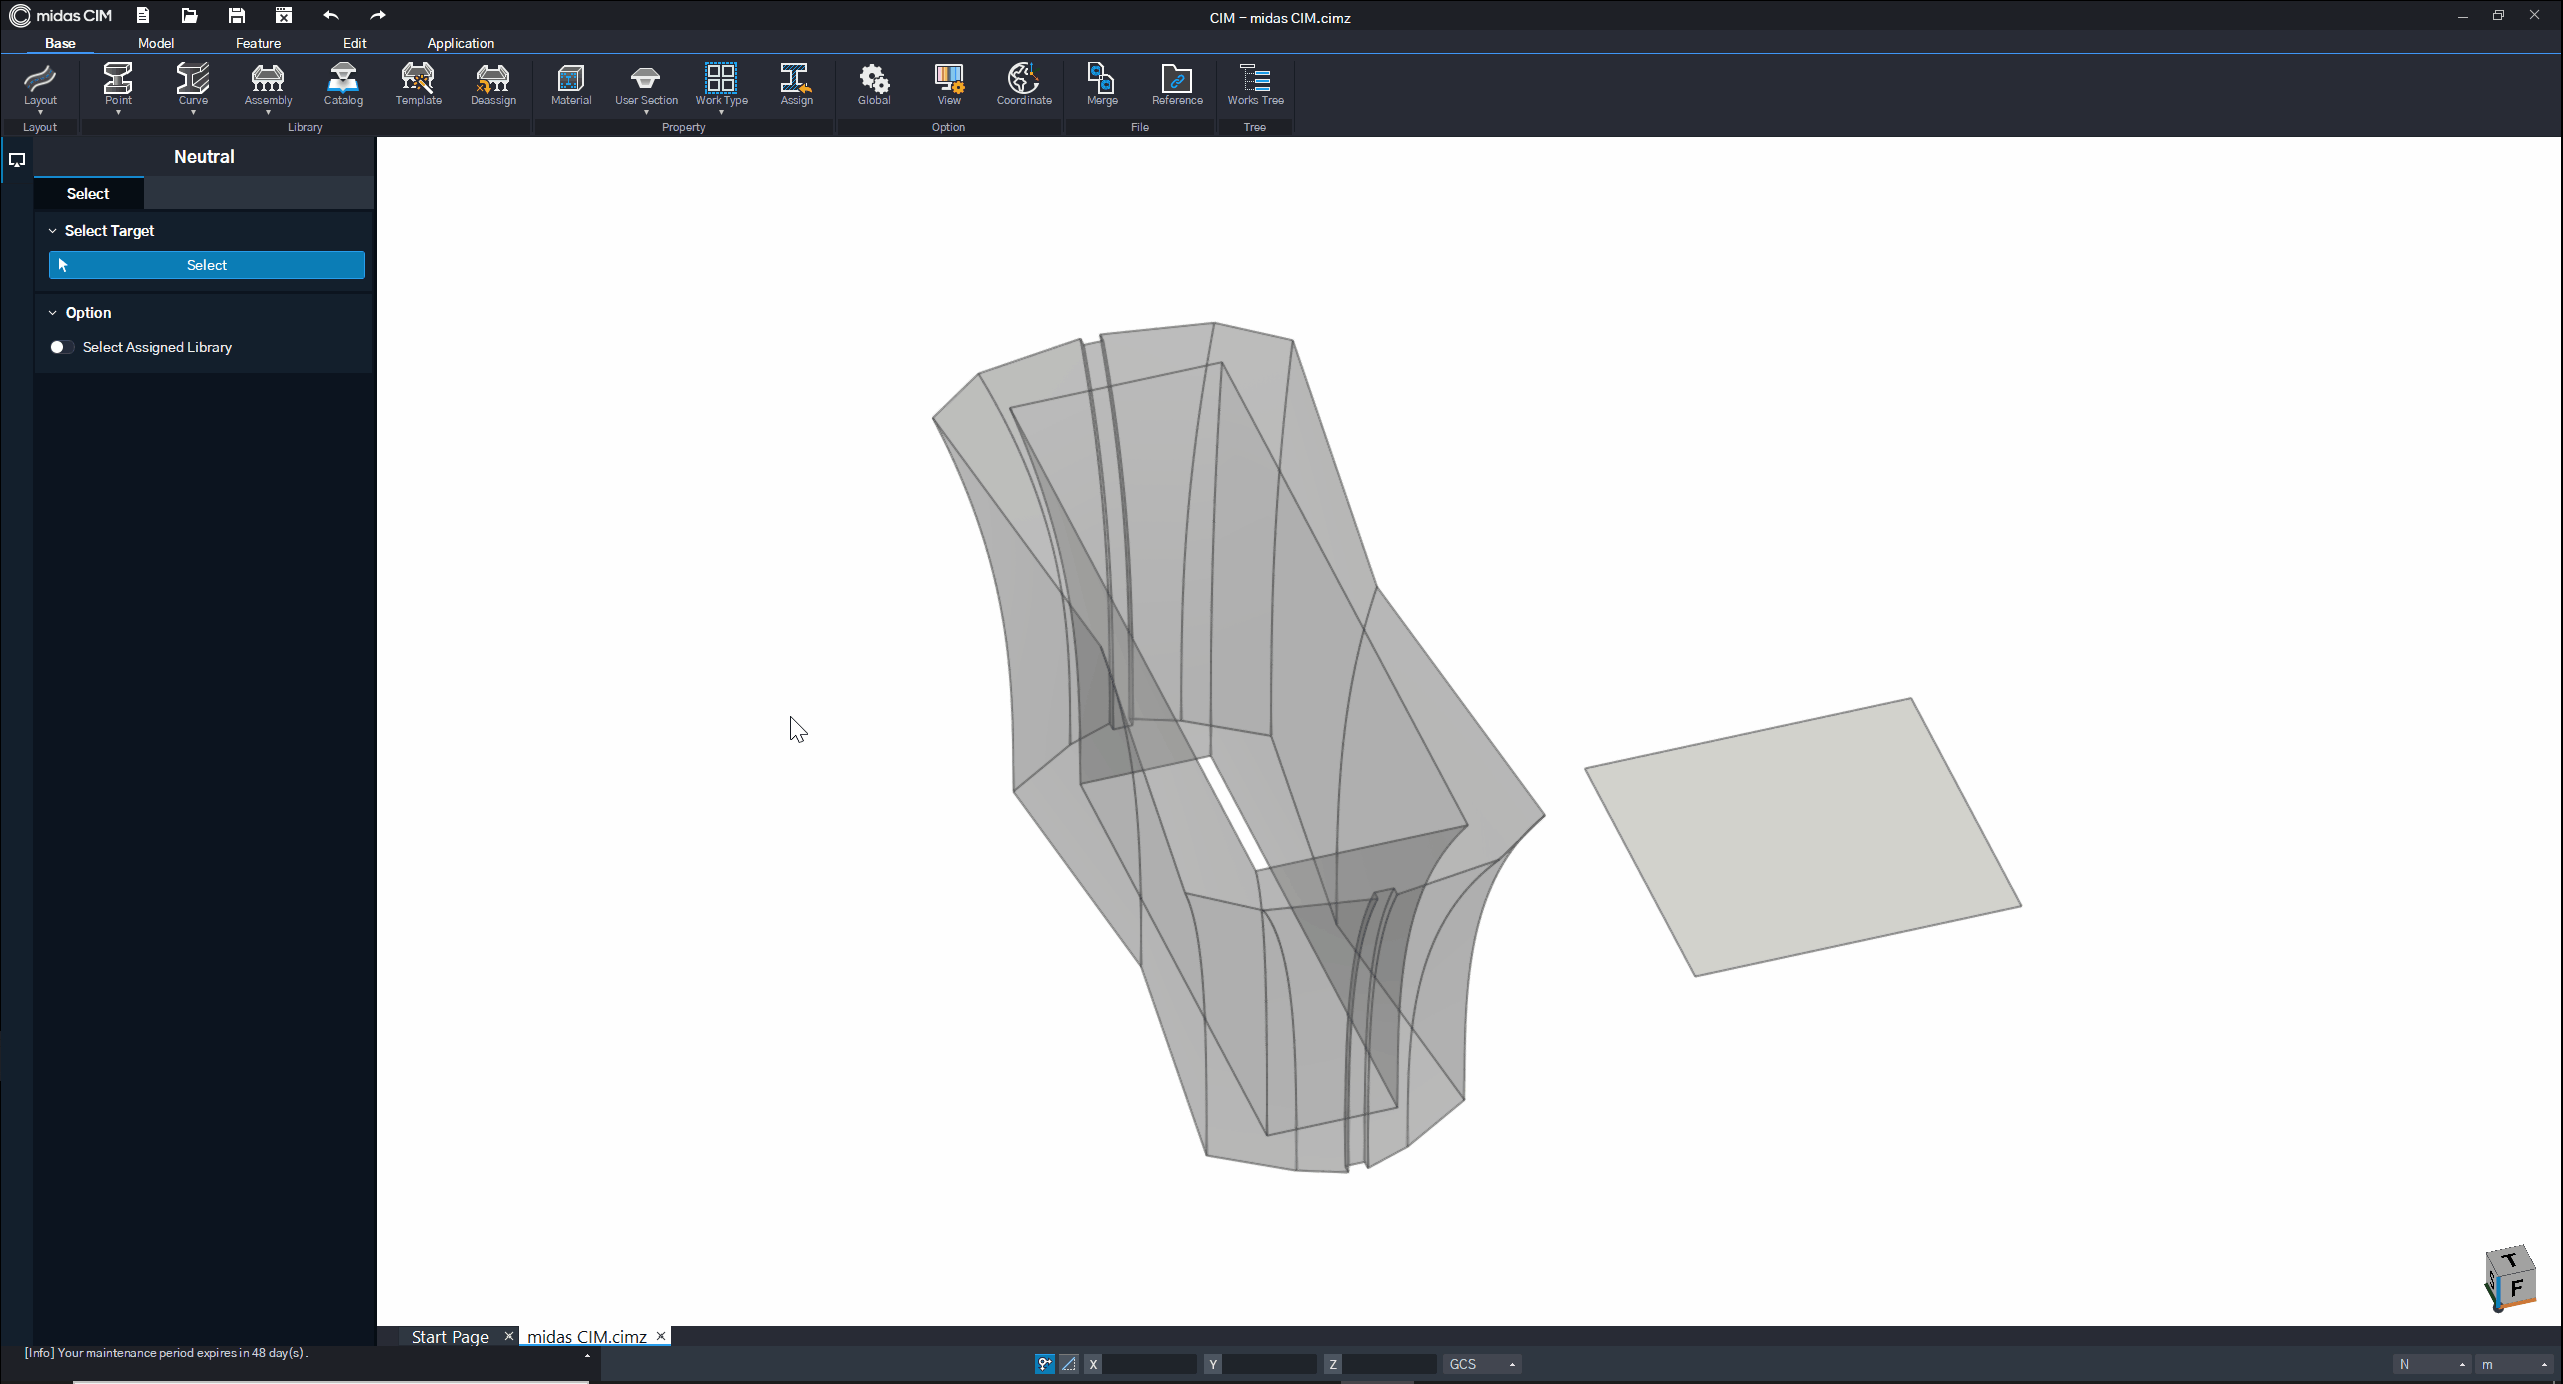Image resolution: width=2563 pixels, height=1384 pixels.
Task: Click the Catalog library icon
Action: pos(343,85)
